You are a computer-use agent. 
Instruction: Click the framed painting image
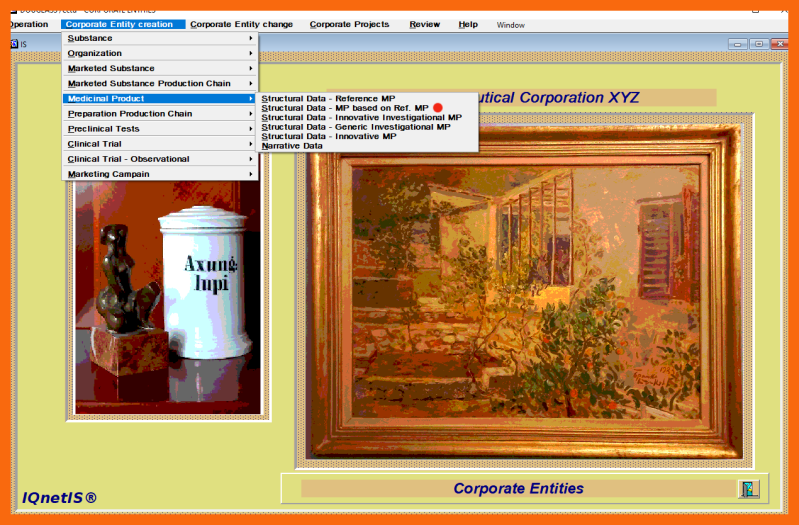pos(524,291)
